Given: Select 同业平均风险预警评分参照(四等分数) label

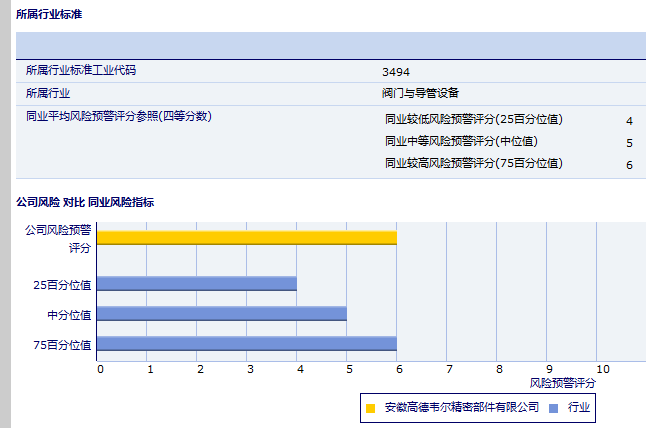Looking at the screenshot, I should [118, 116].
